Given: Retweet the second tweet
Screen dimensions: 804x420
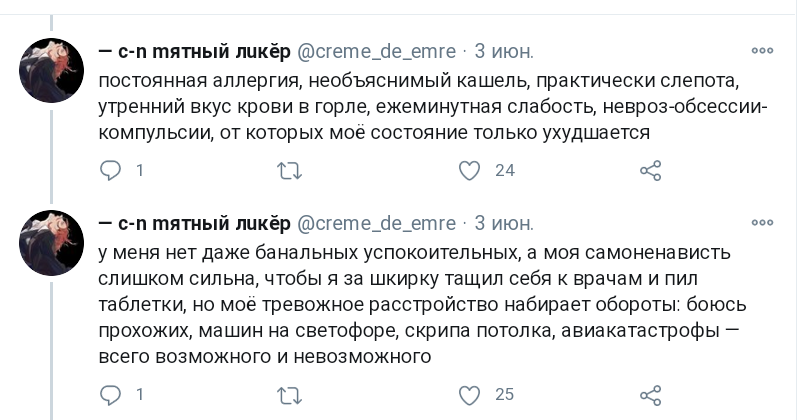Looking at the screenshot, I should click(x=288, y=394).
